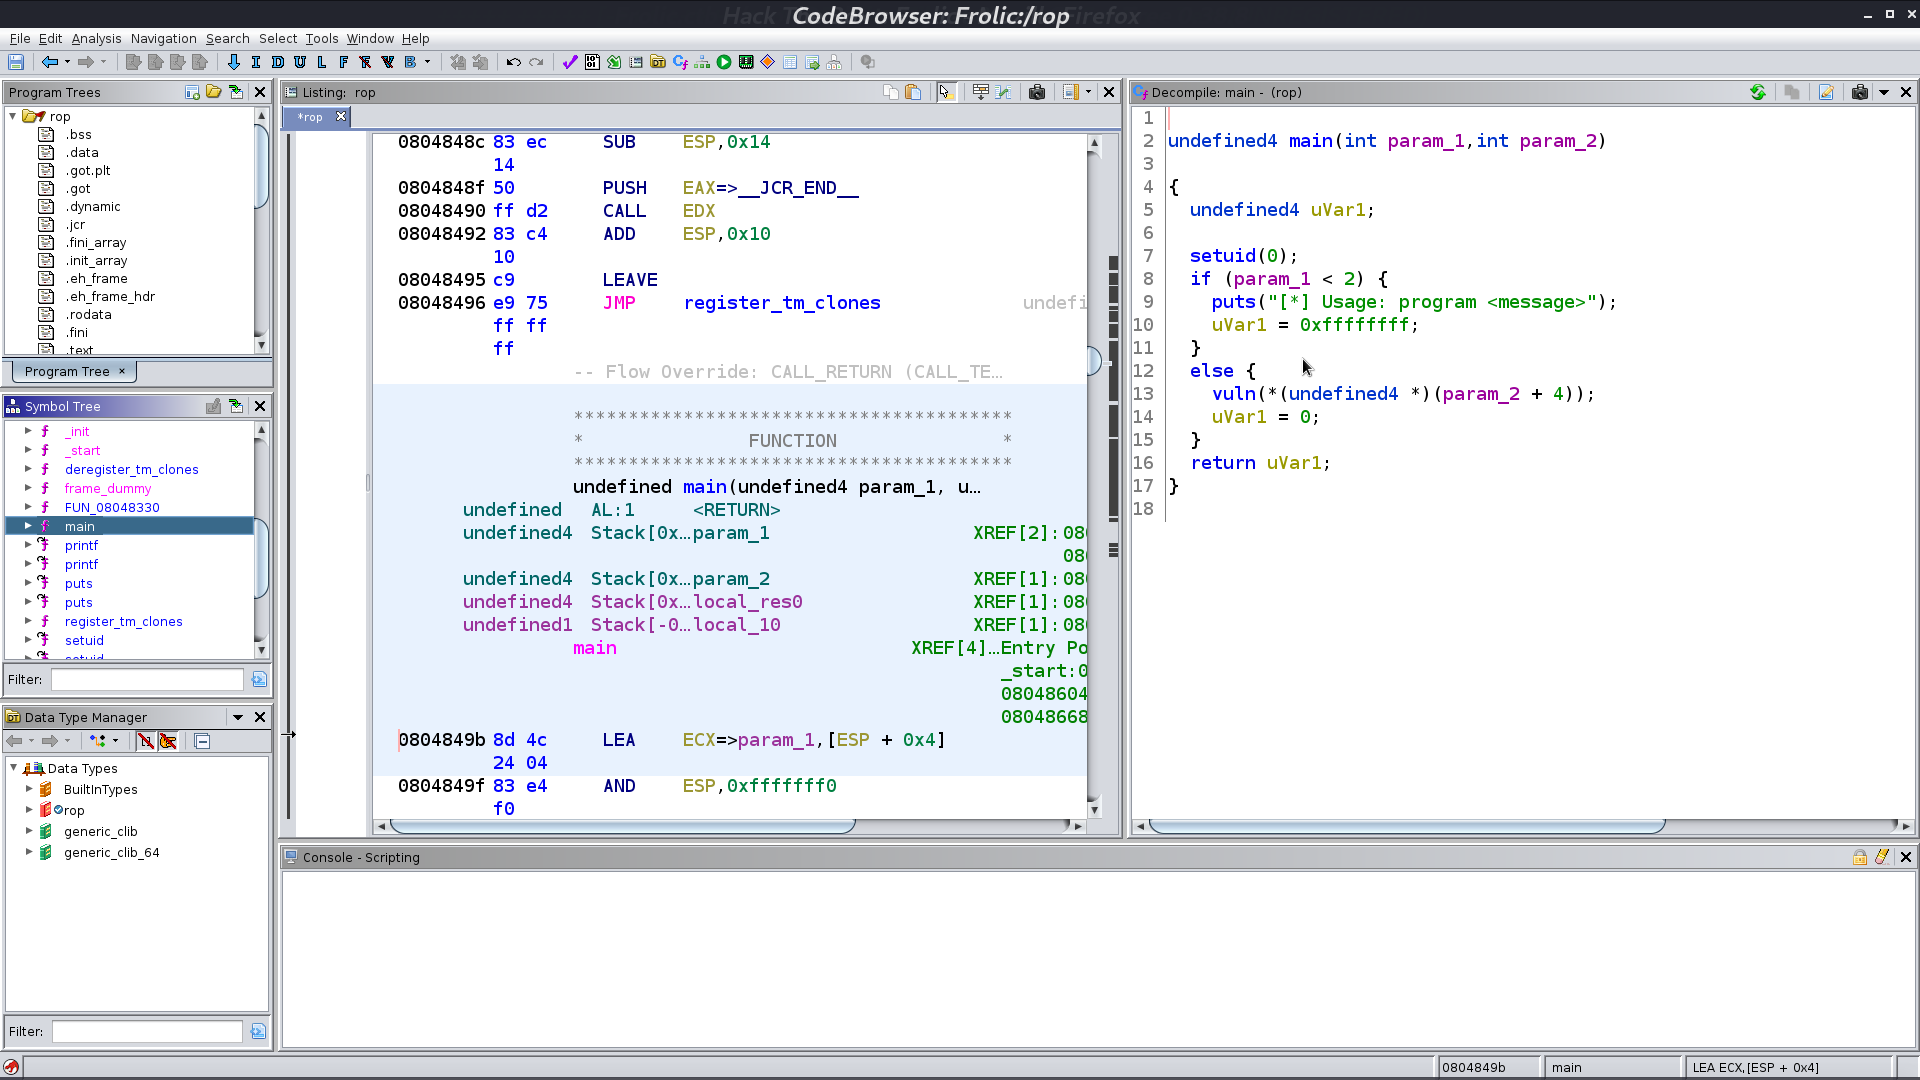Open the File menu
This screenshot has height=1080, width=1920.
(x=20, y=38)
